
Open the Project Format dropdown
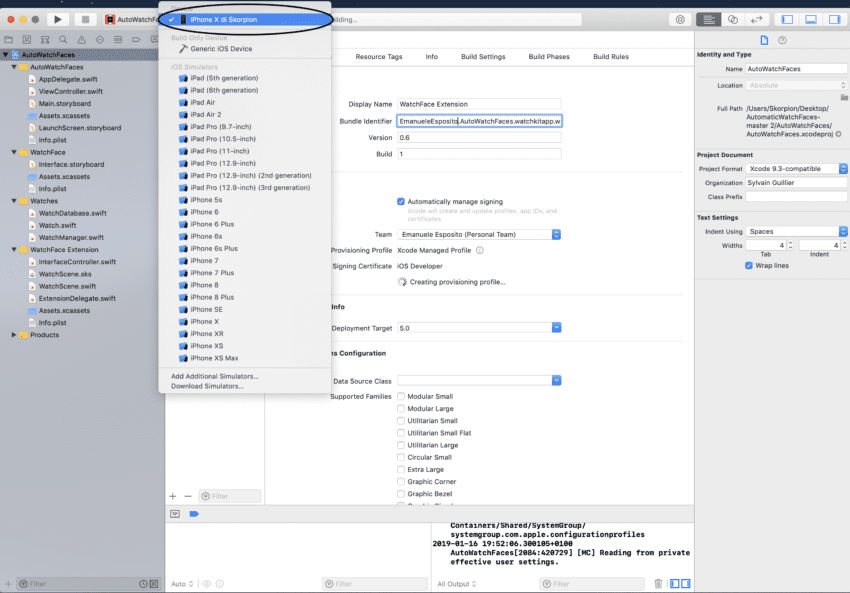coord(796,169)
